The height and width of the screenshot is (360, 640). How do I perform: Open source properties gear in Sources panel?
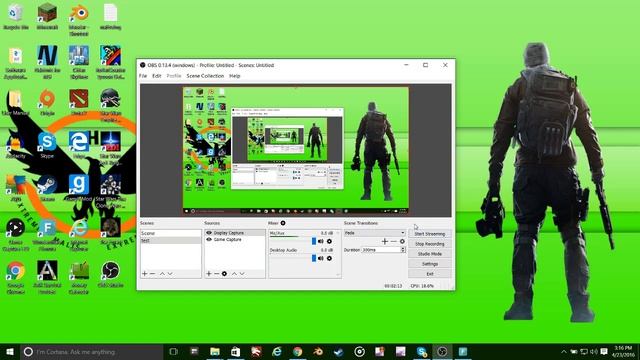(224, 273)
